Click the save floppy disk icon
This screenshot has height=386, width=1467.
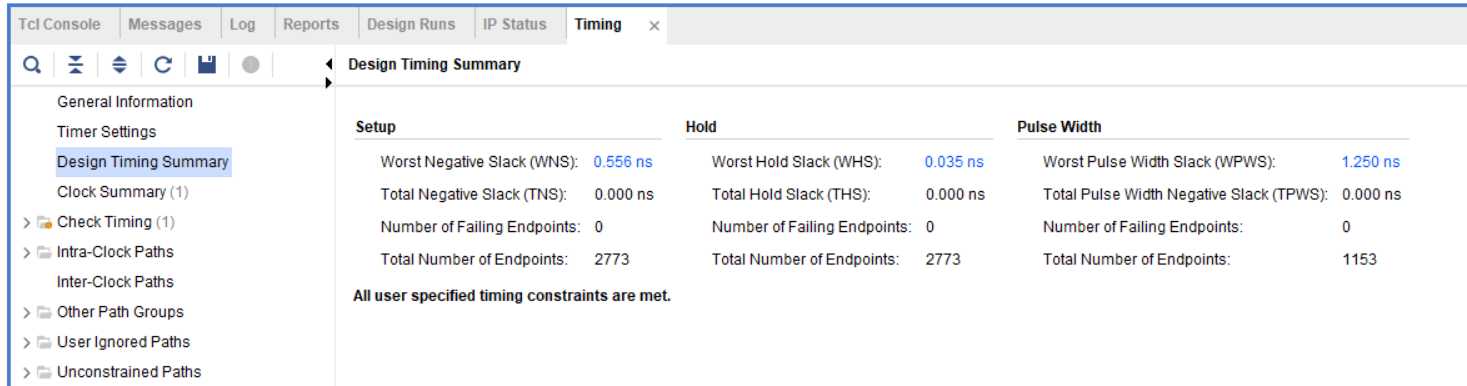point(206,65)
